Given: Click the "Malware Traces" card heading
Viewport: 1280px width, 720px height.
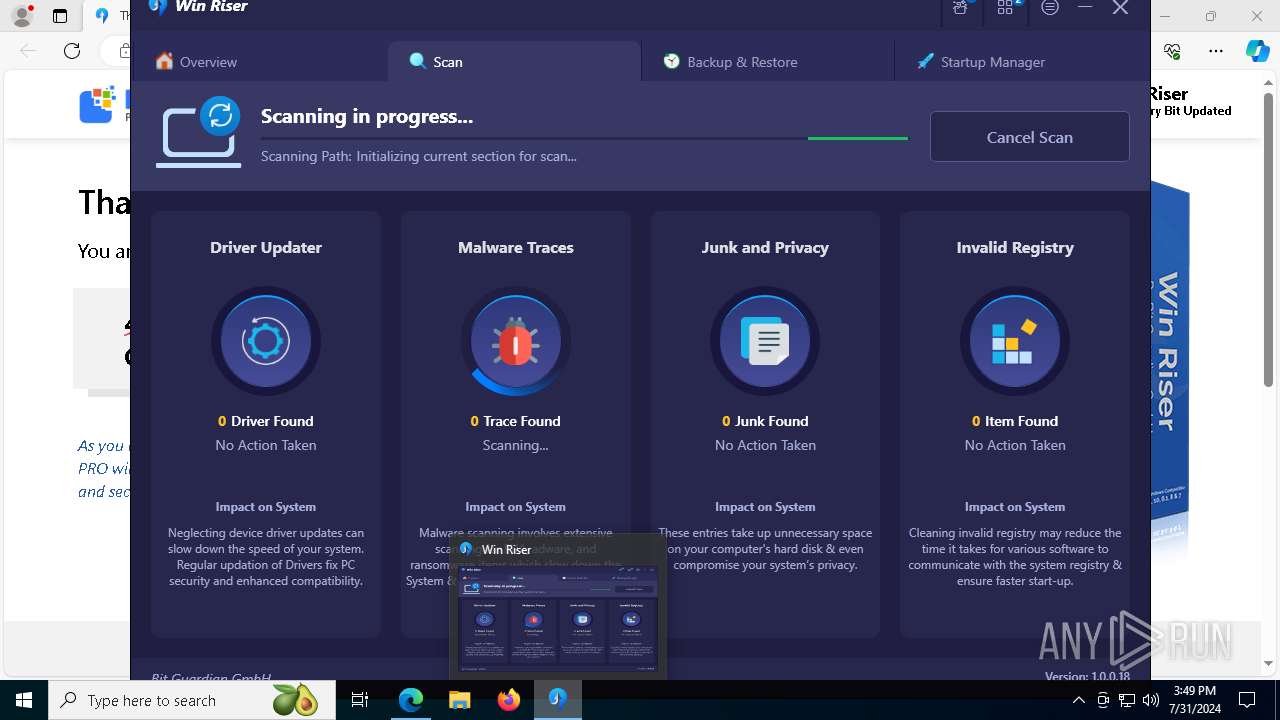Looking at the screenshot, I should pyautogui.click(x=516, y=247).
